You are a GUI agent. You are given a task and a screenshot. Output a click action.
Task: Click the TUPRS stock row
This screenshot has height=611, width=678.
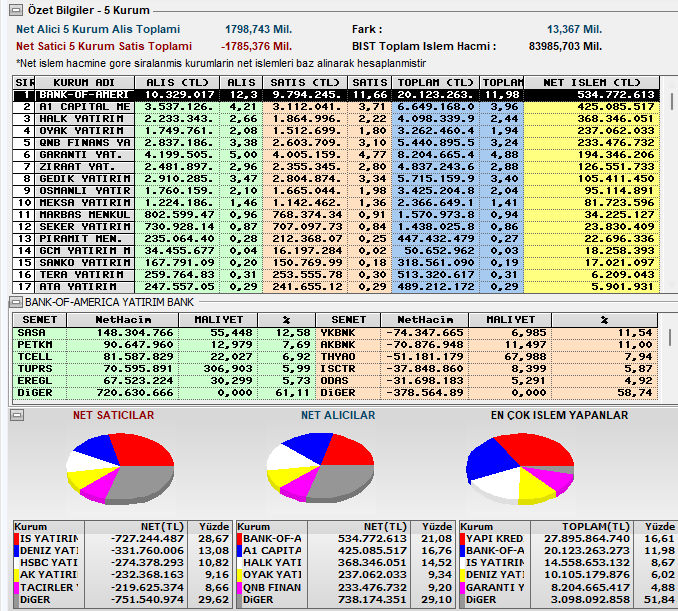click(x=164, y=369)
